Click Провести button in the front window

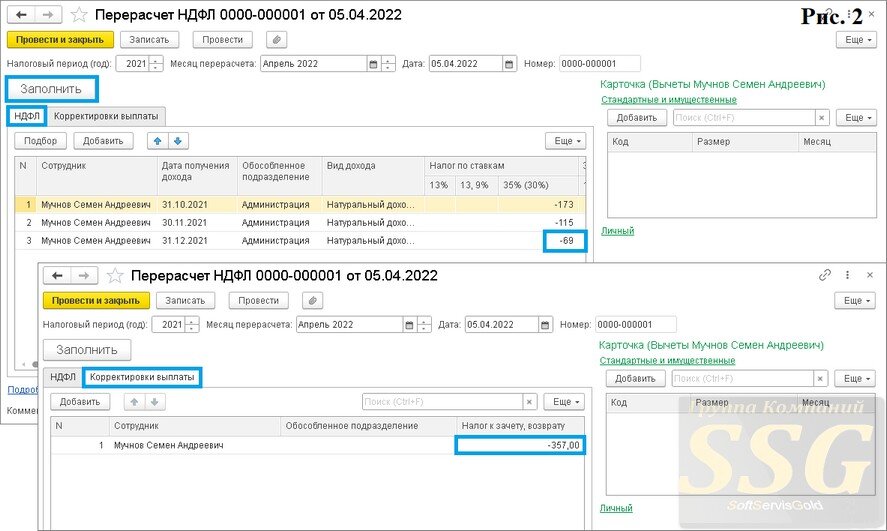259,300
